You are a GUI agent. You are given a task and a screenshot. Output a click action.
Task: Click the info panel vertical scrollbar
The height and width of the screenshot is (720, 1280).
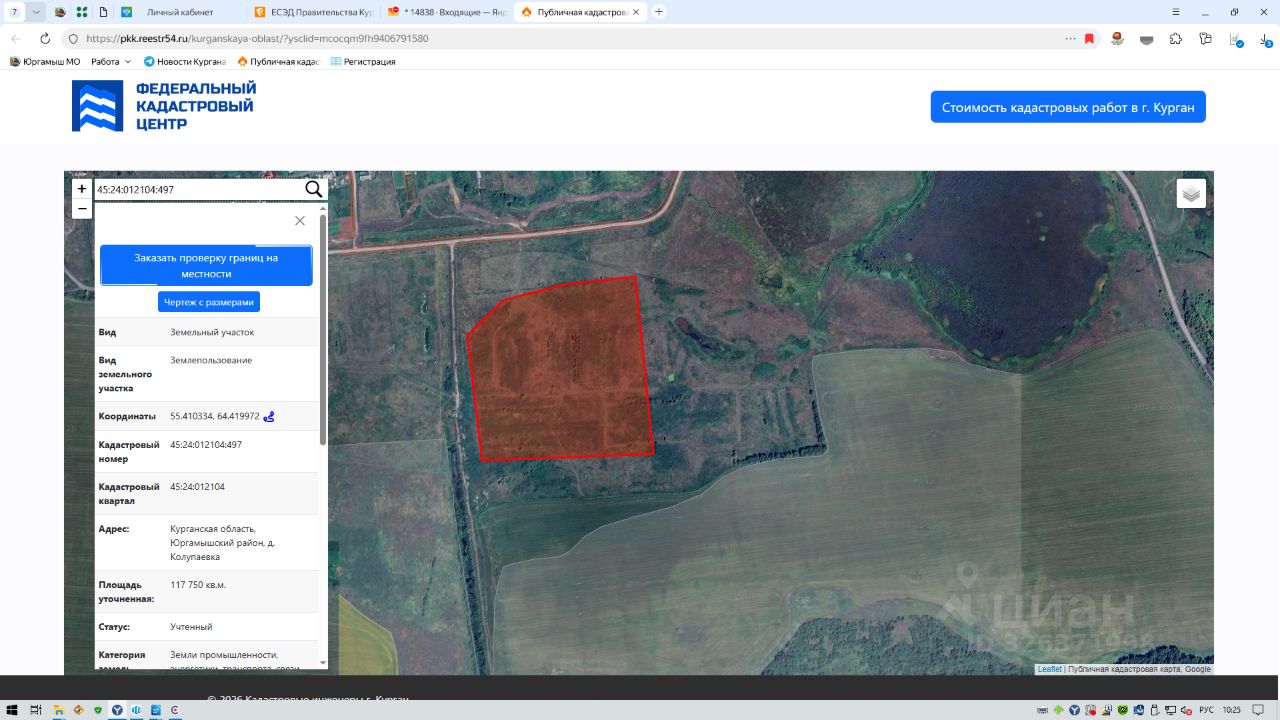322,330
